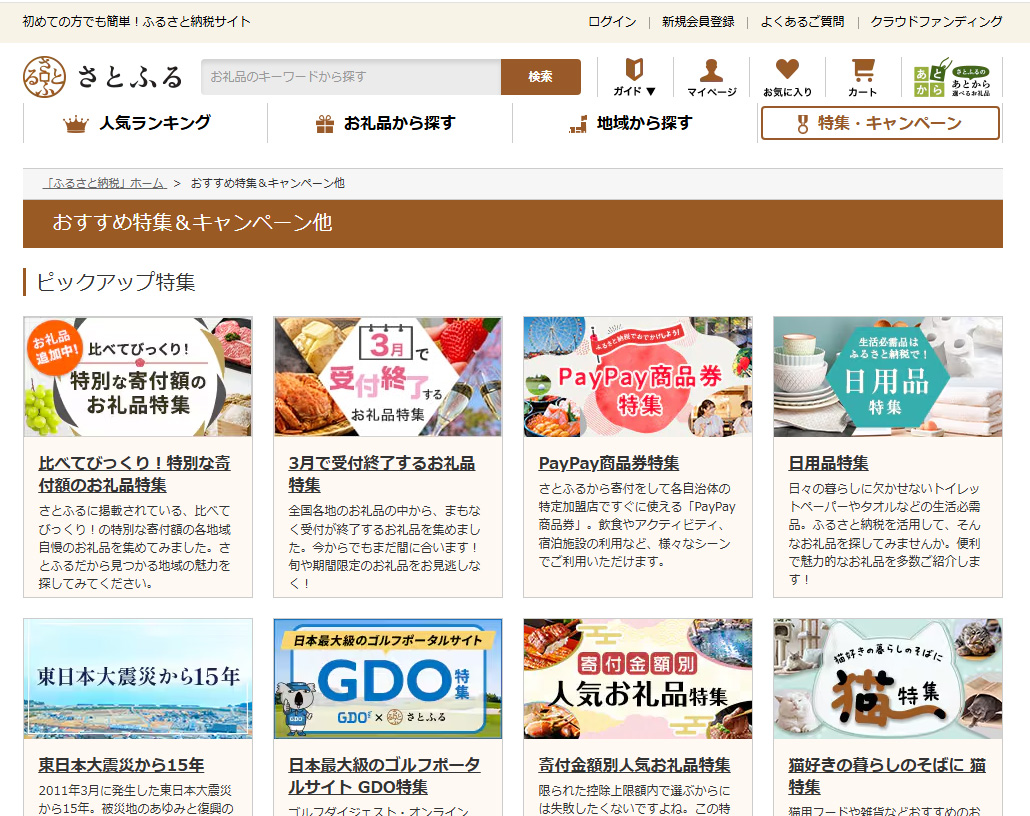Image resolution: width=1030 pixels, height=816 pixels.
Task: Select お礼品から探す gift menu item
Action: click(x=386, y=123)
